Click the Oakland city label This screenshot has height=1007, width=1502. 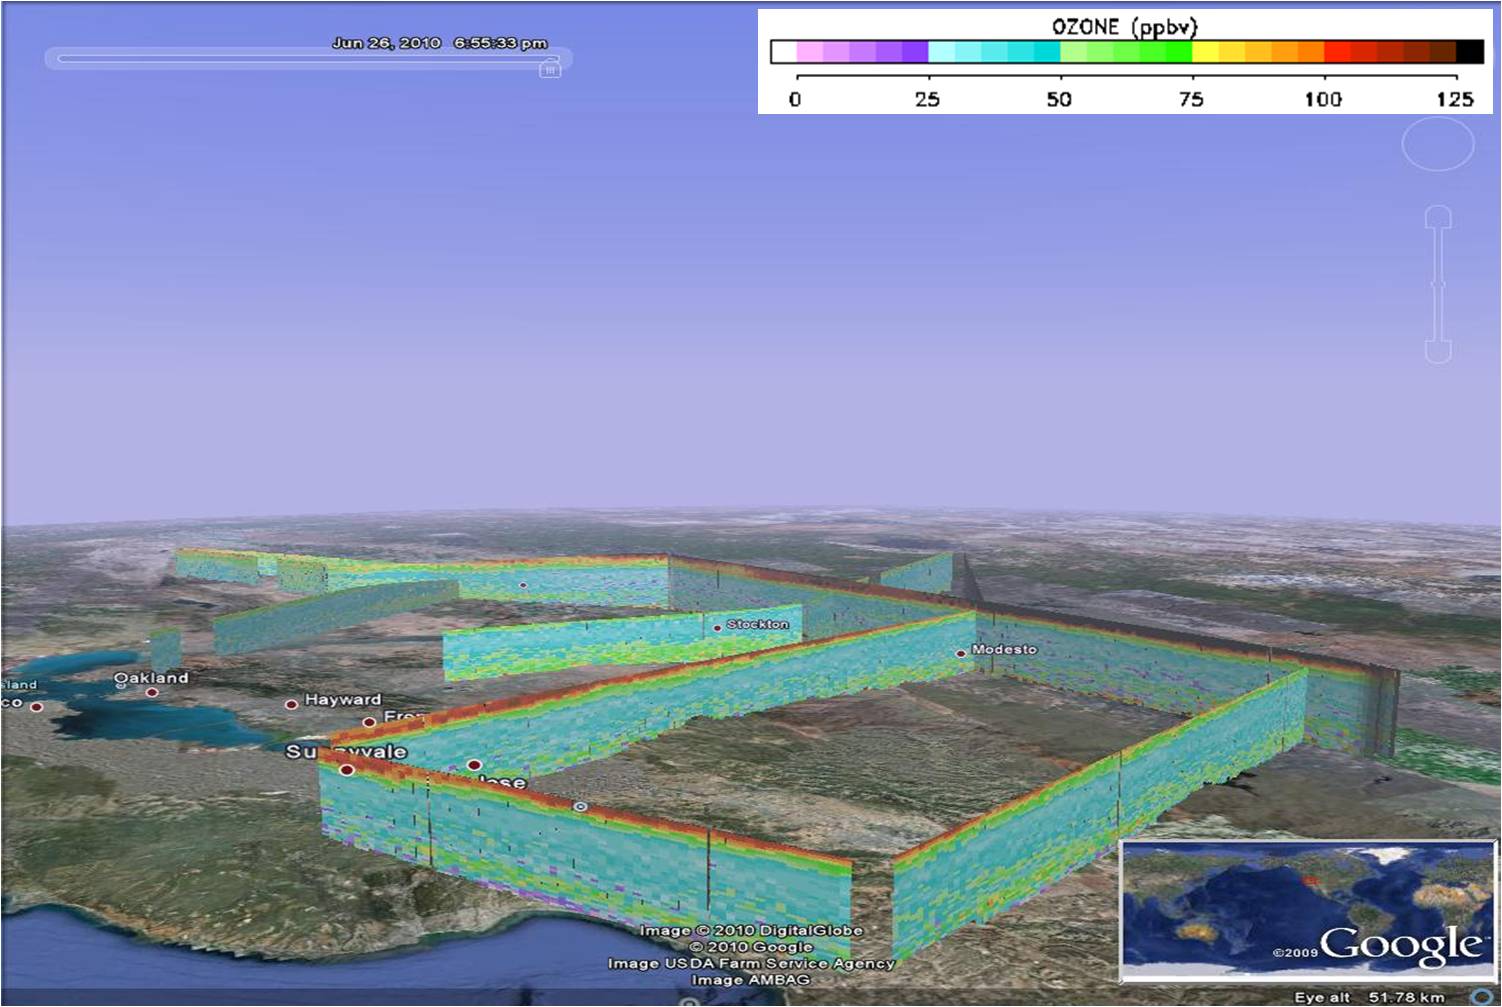coord(151,677)
